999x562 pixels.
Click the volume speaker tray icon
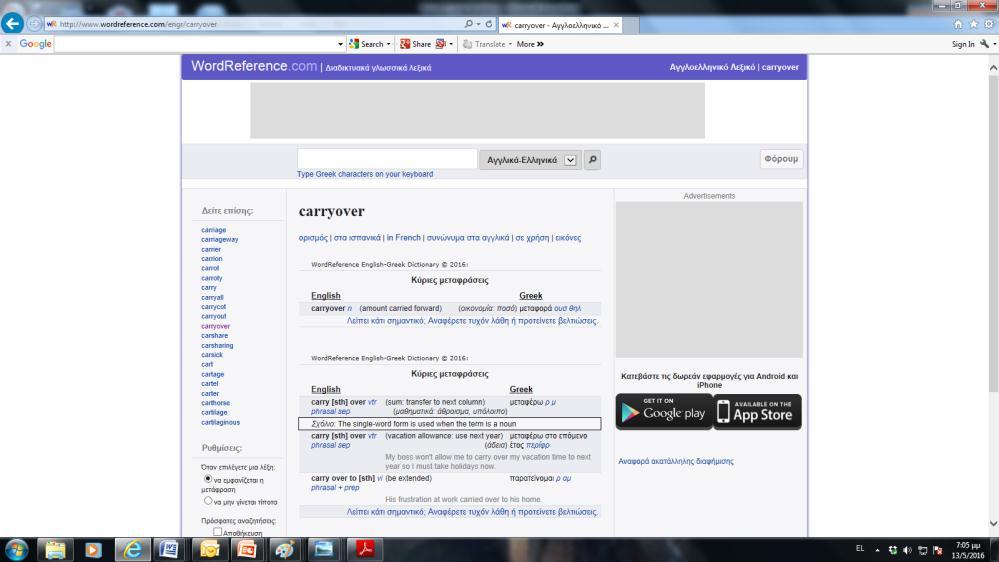[x=907, y=550]
